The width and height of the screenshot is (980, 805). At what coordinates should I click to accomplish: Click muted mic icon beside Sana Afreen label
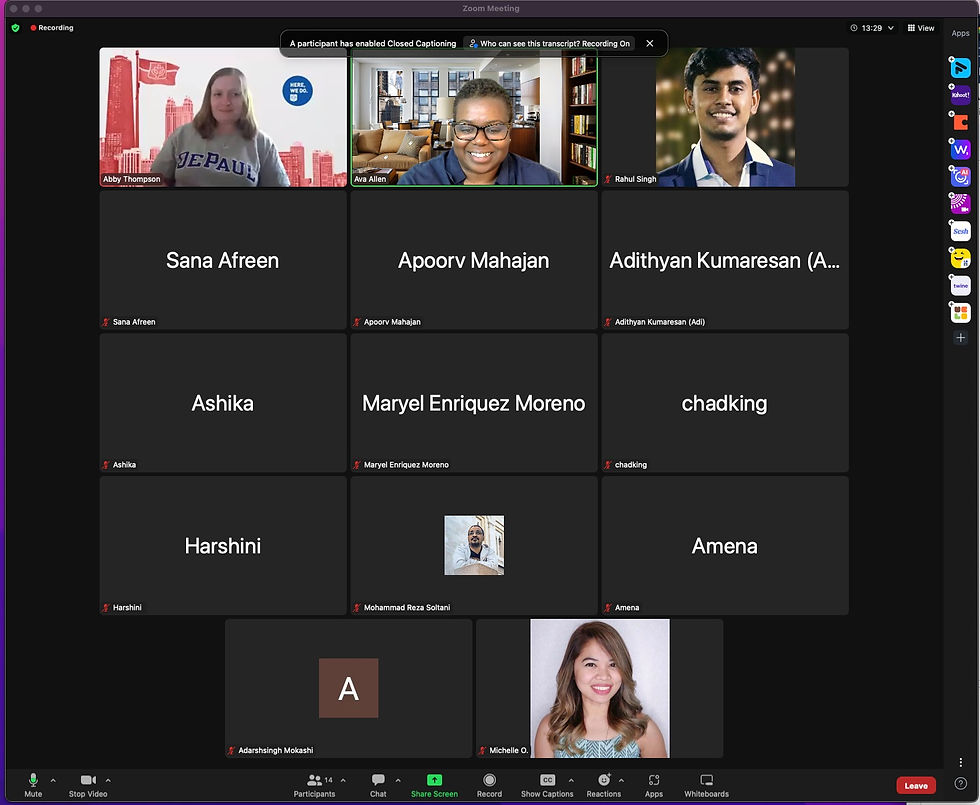pyautogui.click(x=106, y=322)
